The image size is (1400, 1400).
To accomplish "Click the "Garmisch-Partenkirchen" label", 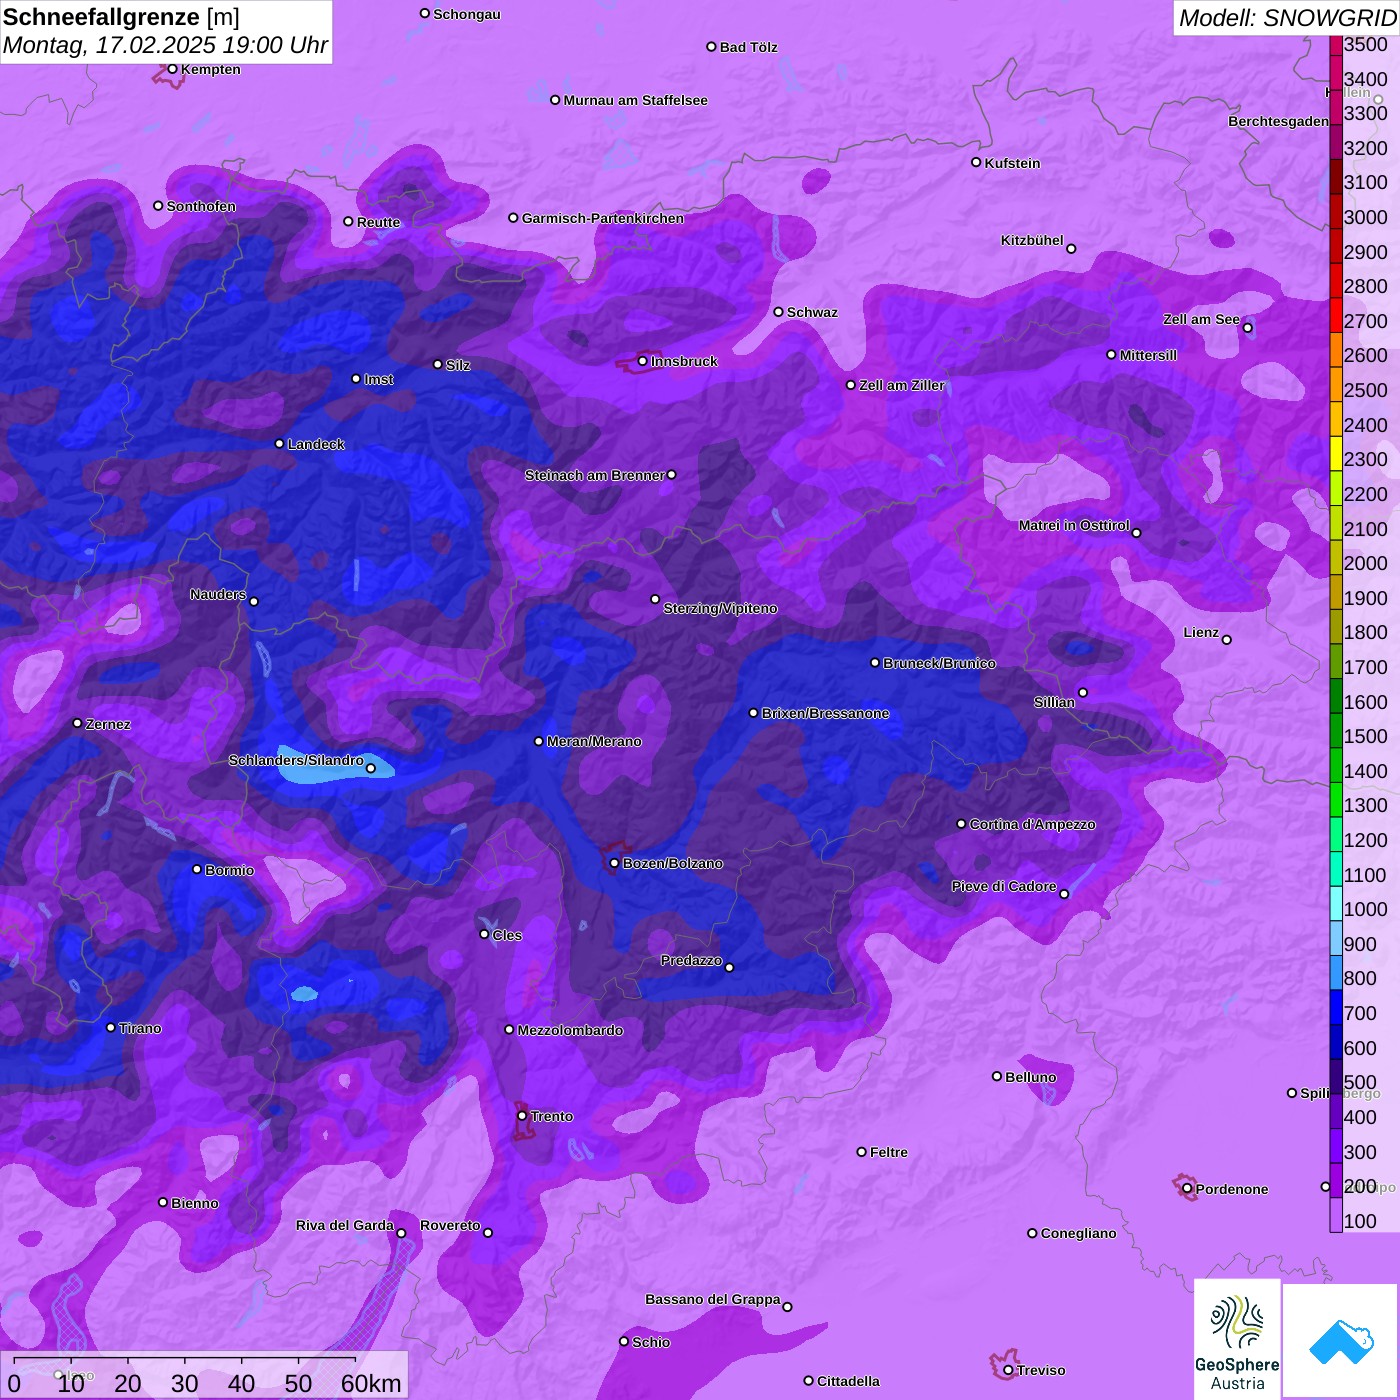I will click(x=603, y=218).
